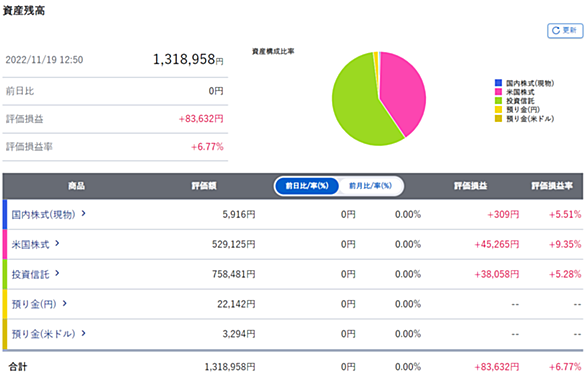Screen dimensions: 586x380
Task: Click the 評価損益率 column header
Action: coord(552,186)
